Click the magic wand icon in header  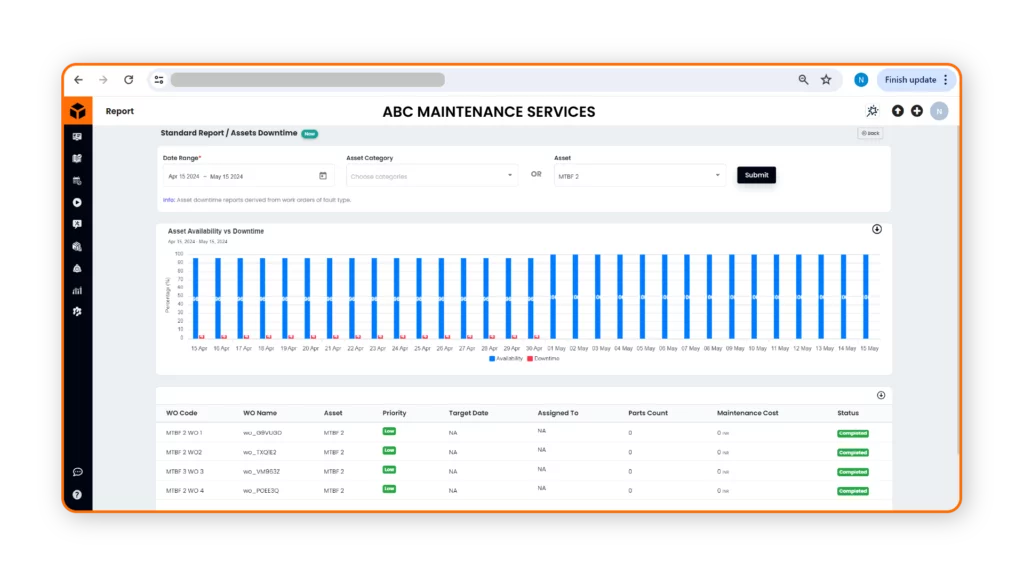click(872, 111)
